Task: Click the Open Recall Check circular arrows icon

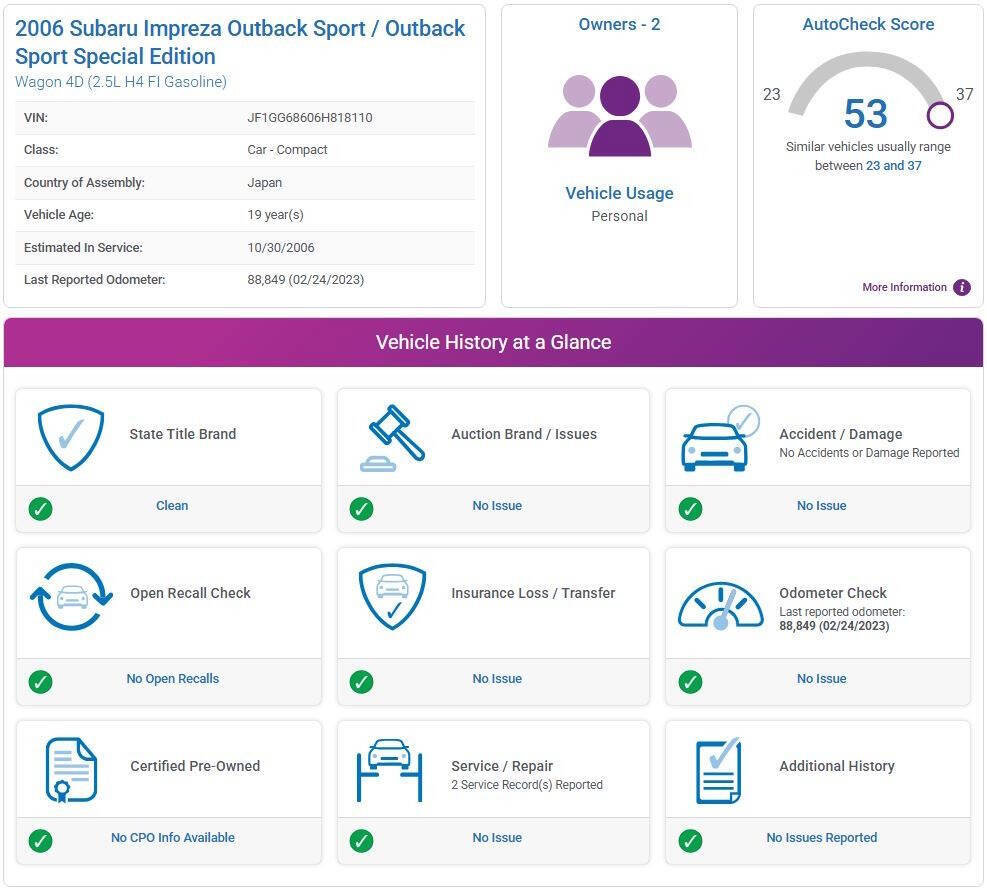Action: click(71, 596)
